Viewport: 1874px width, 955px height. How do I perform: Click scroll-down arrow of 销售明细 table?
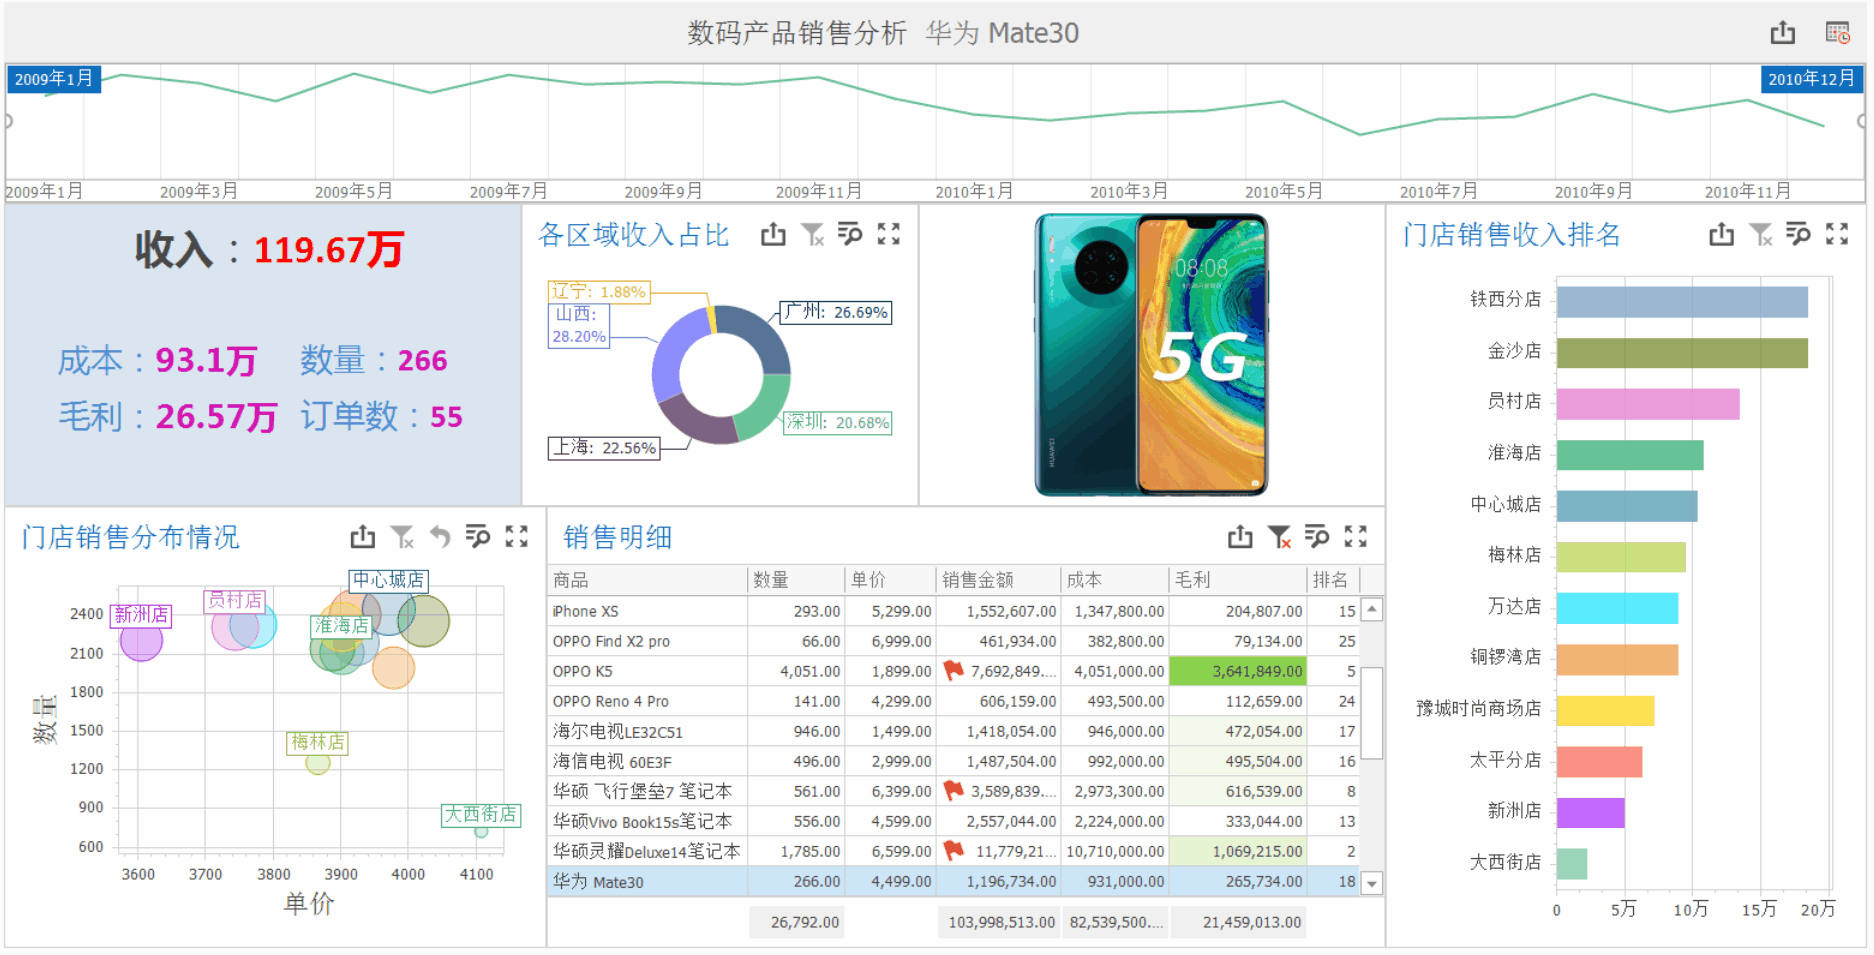point(1372,883)
